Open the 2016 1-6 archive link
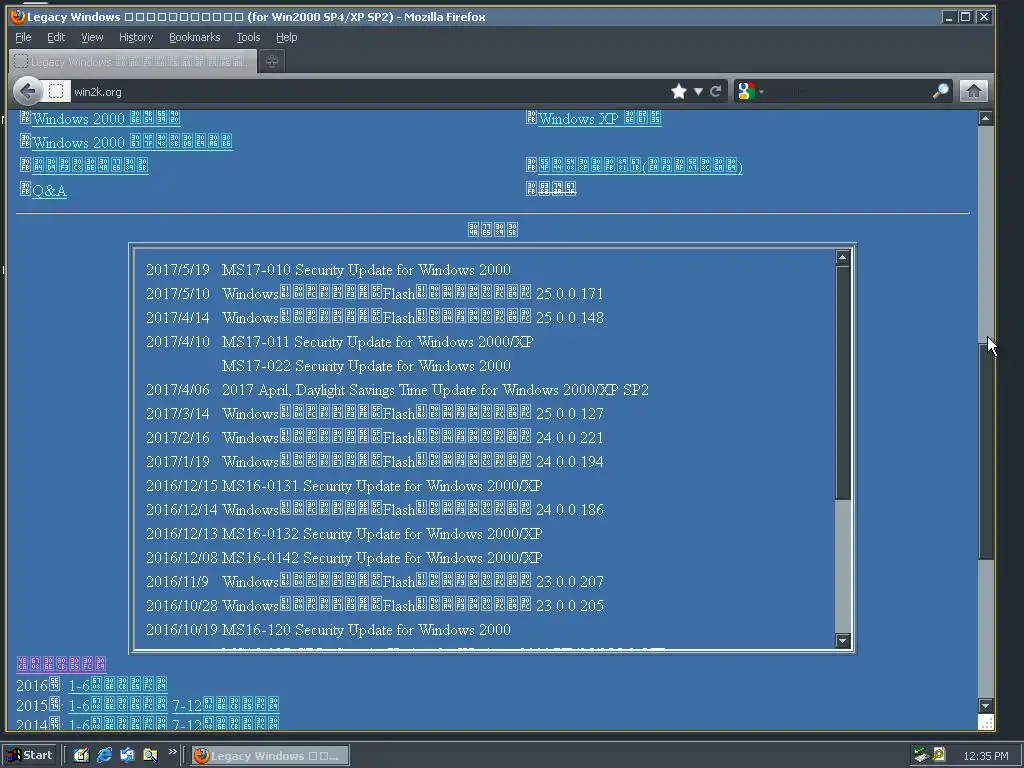The image size is (1024, 768). pos(118,685)
